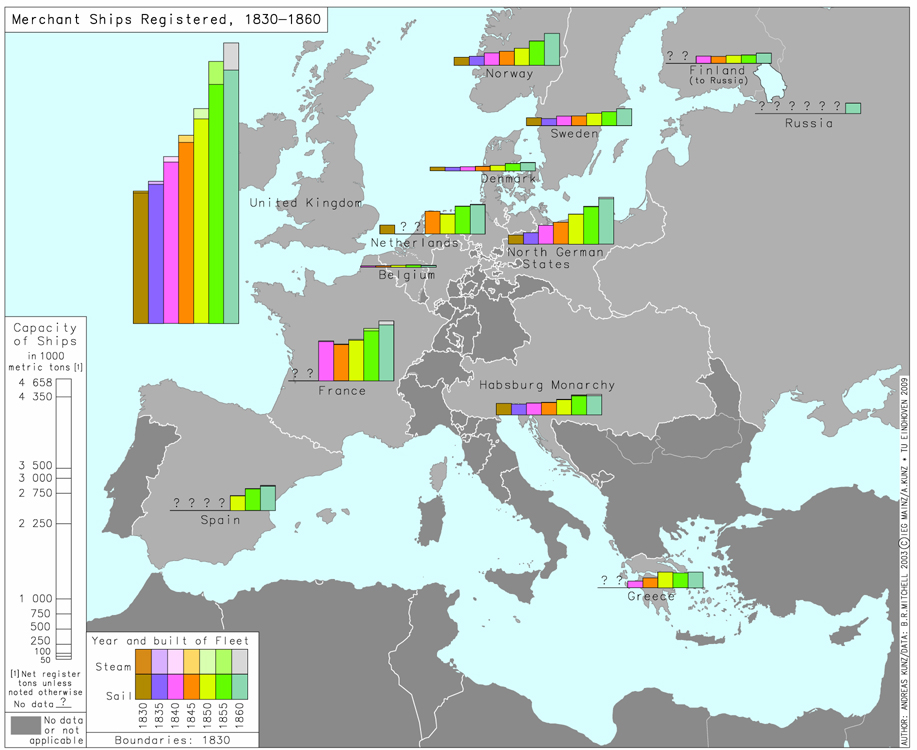917x750 pixels.
Task: Click the 'Capacity of Ships' scale heading
Action: click(x=44, y=335)
